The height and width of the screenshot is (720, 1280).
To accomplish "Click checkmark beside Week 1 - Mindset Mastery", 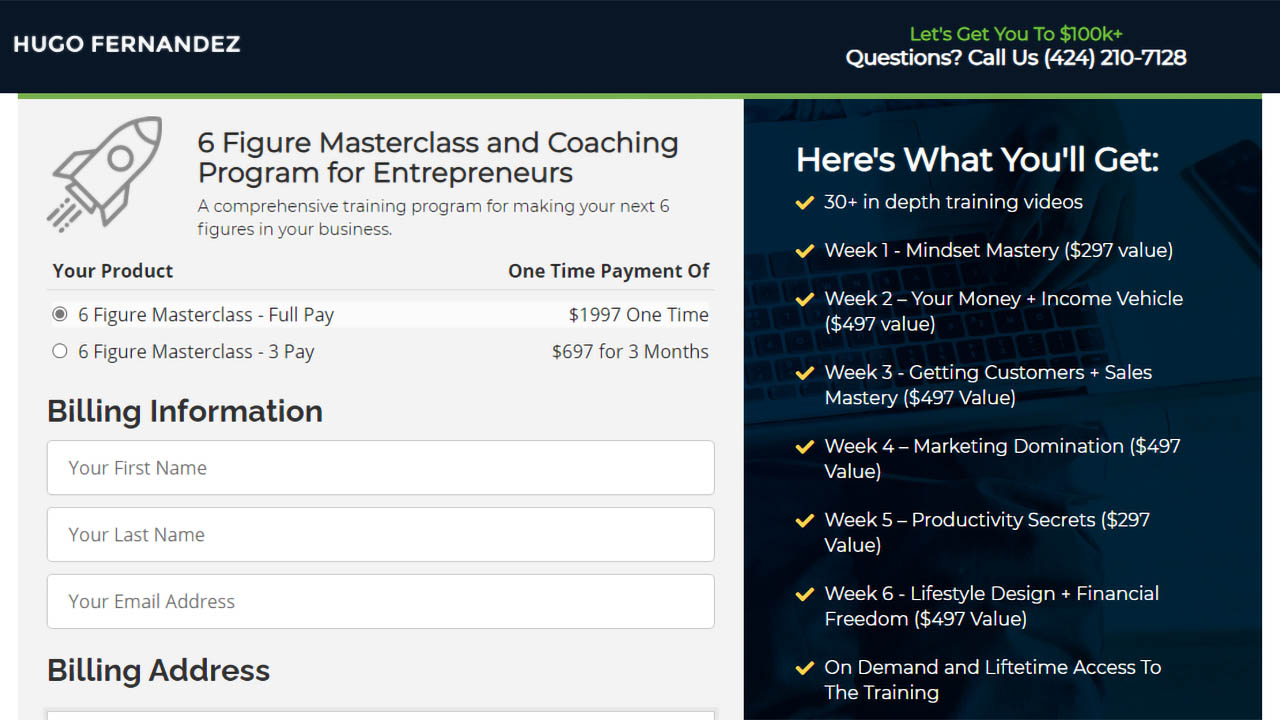I will tap(805, 250).
